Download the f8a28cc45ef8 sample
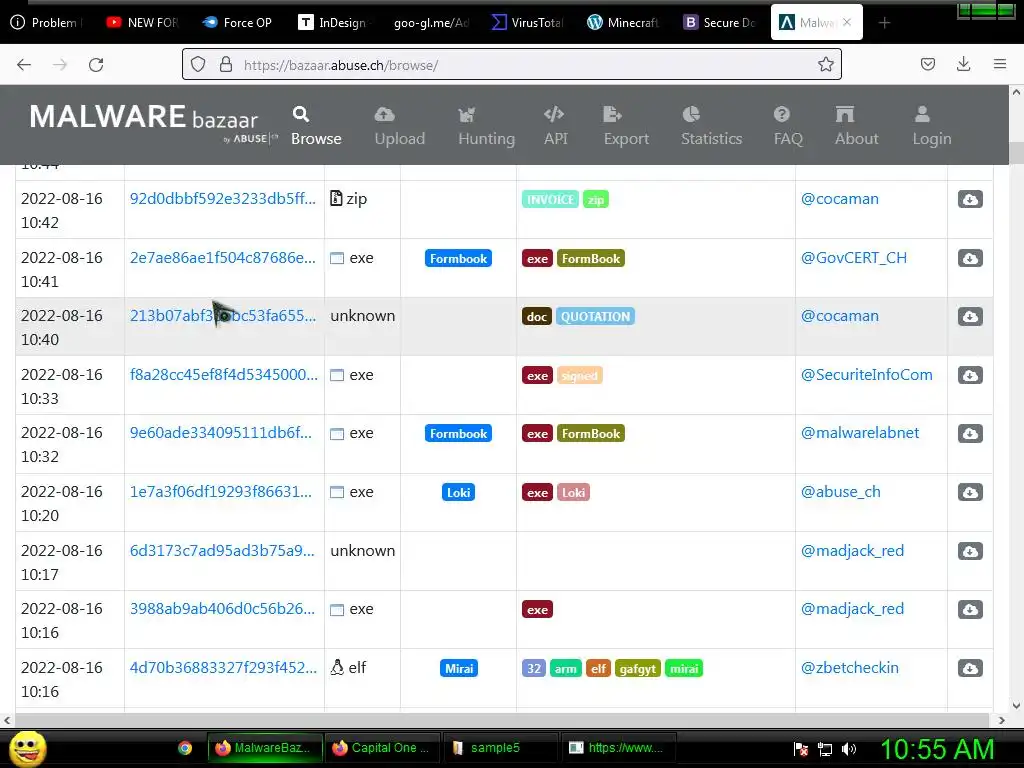This screenshot has width=1024, height=768. [x=970, y=375]
